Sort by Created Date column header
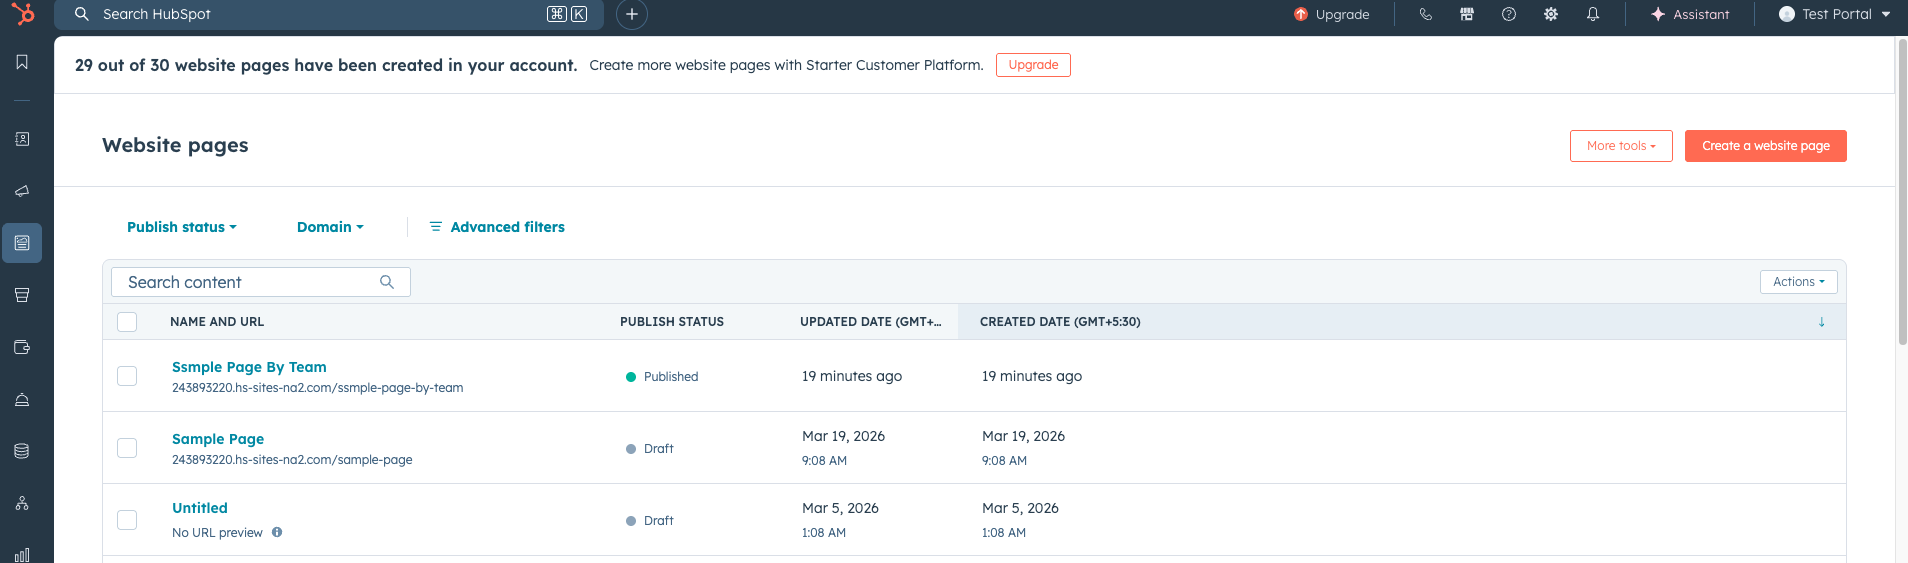The image size is (1908, 563). 1060,322
